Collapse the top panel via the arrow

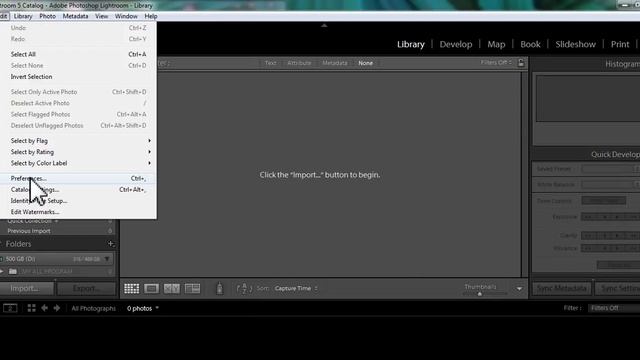324,25
